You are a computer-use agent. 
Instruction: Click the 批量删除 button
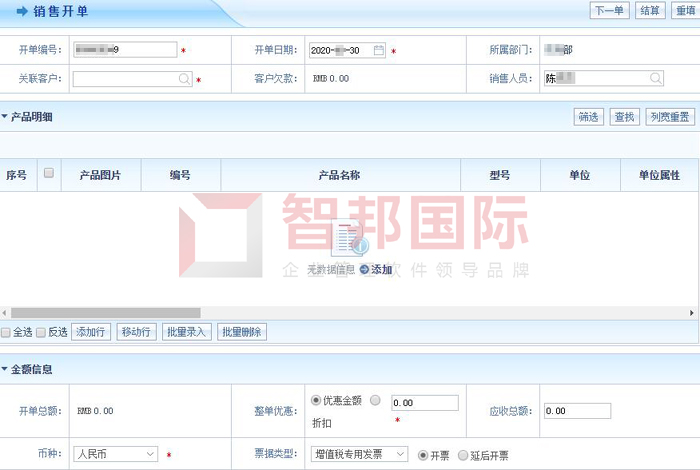242,332
